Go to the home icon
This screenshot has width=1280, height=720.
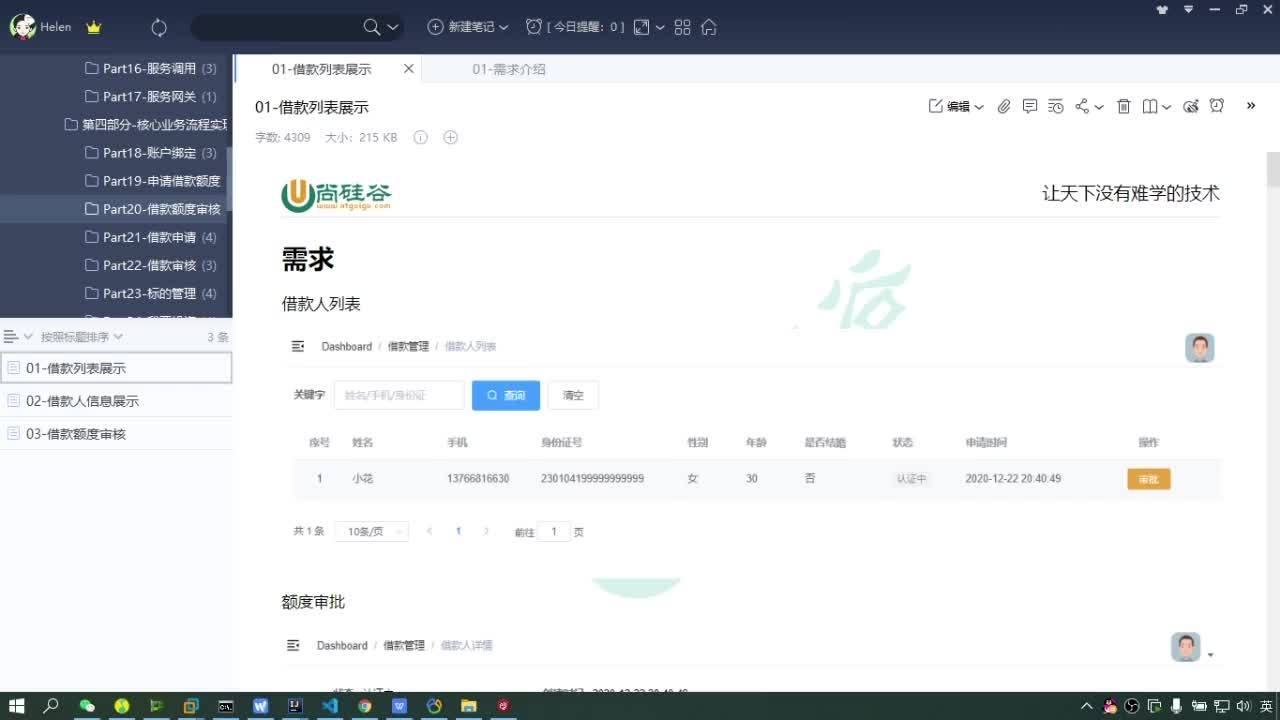(x=709, y=27)
